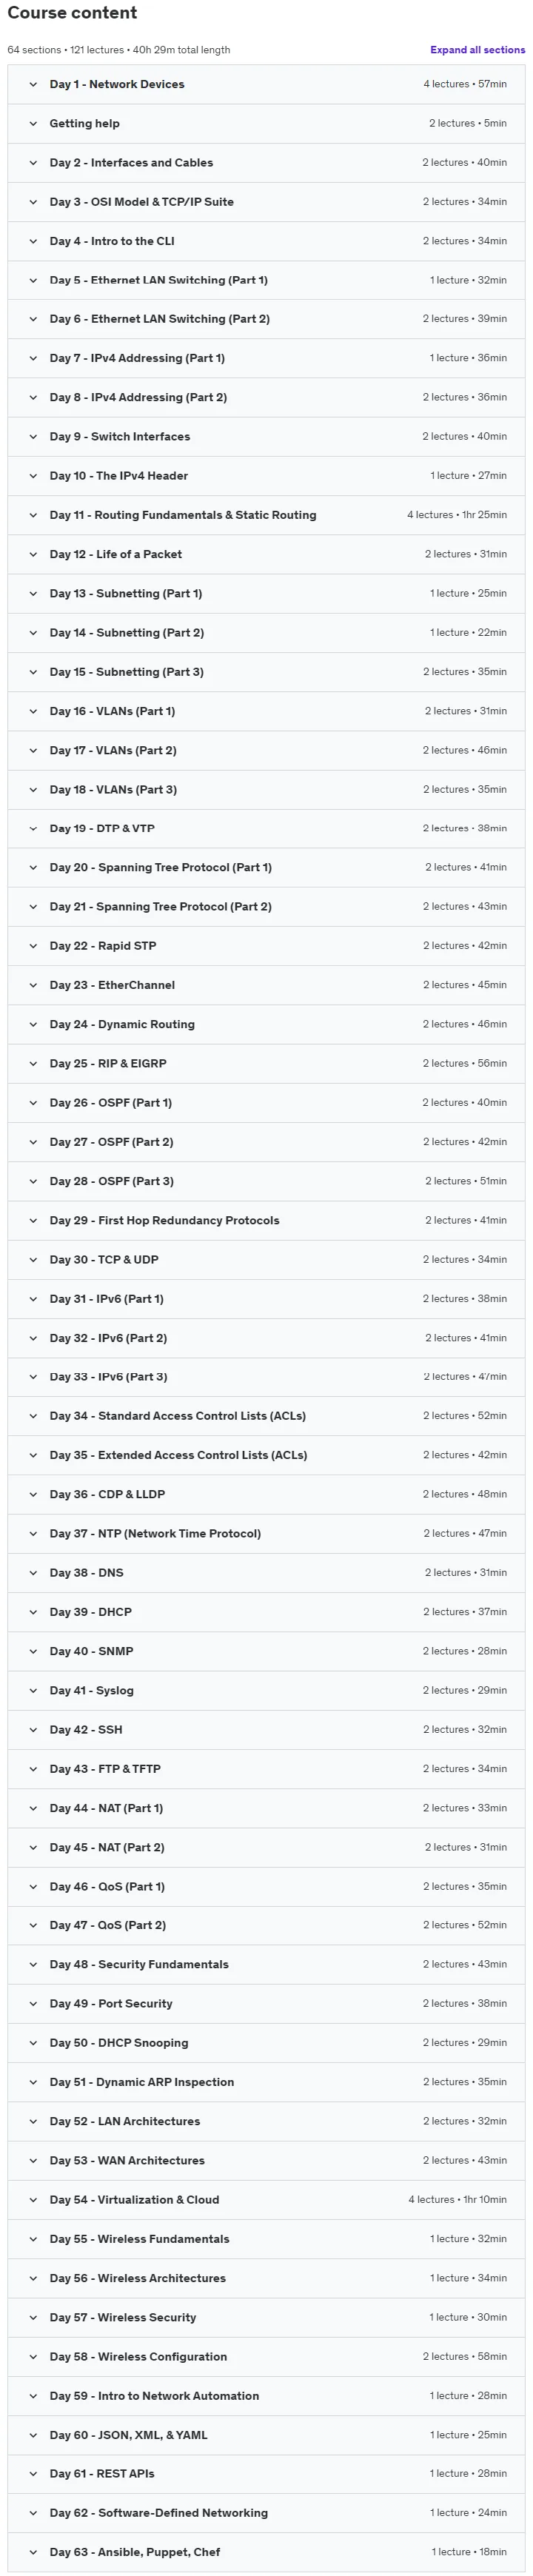Image resolution: width=533 pixels, height=2576 pixels.
Task: Select Day 58 - Wireless Configuration section title
Action: tap(138, 2356)
